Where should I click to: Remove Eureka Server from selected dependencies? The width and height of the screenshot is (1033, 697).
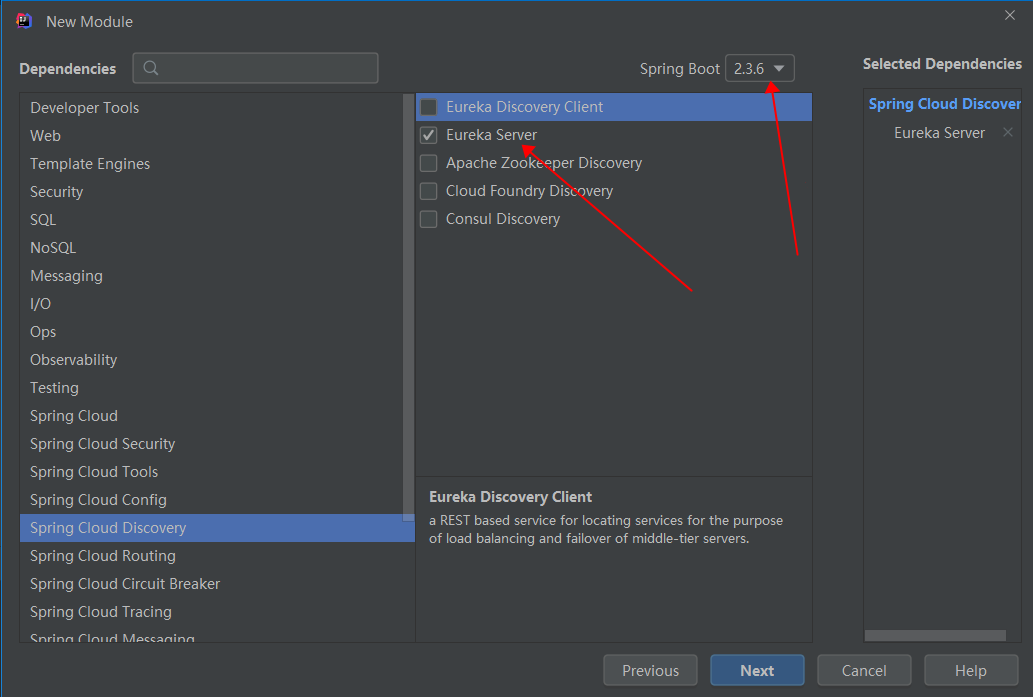click(1007, 132)
